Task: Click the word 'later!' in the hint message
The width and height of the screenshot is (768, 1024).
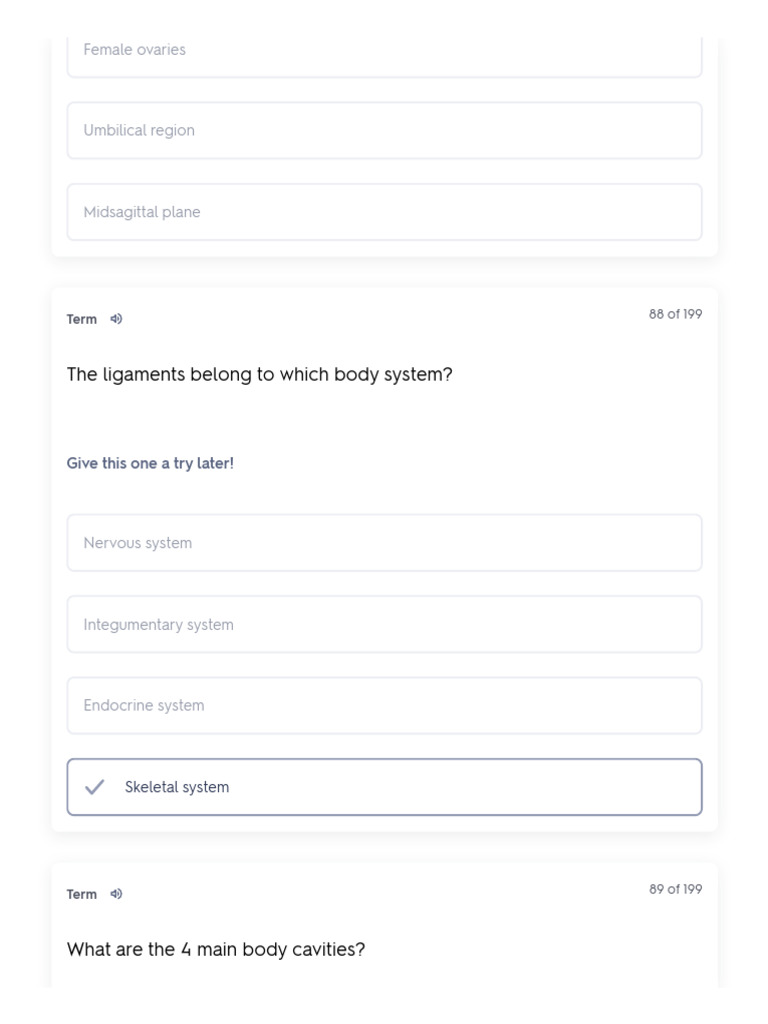Action: pyautogui.click(x=215, y=463)
